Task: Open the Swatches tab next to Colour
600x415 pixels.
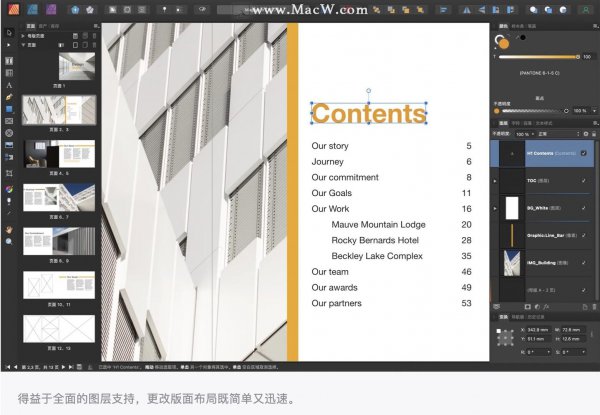Action: coord(517,26)
